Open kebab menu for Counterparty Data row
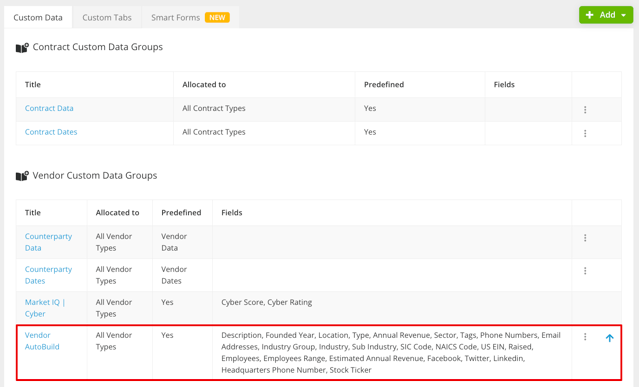The image size is (639, 387). click(585, 238)
